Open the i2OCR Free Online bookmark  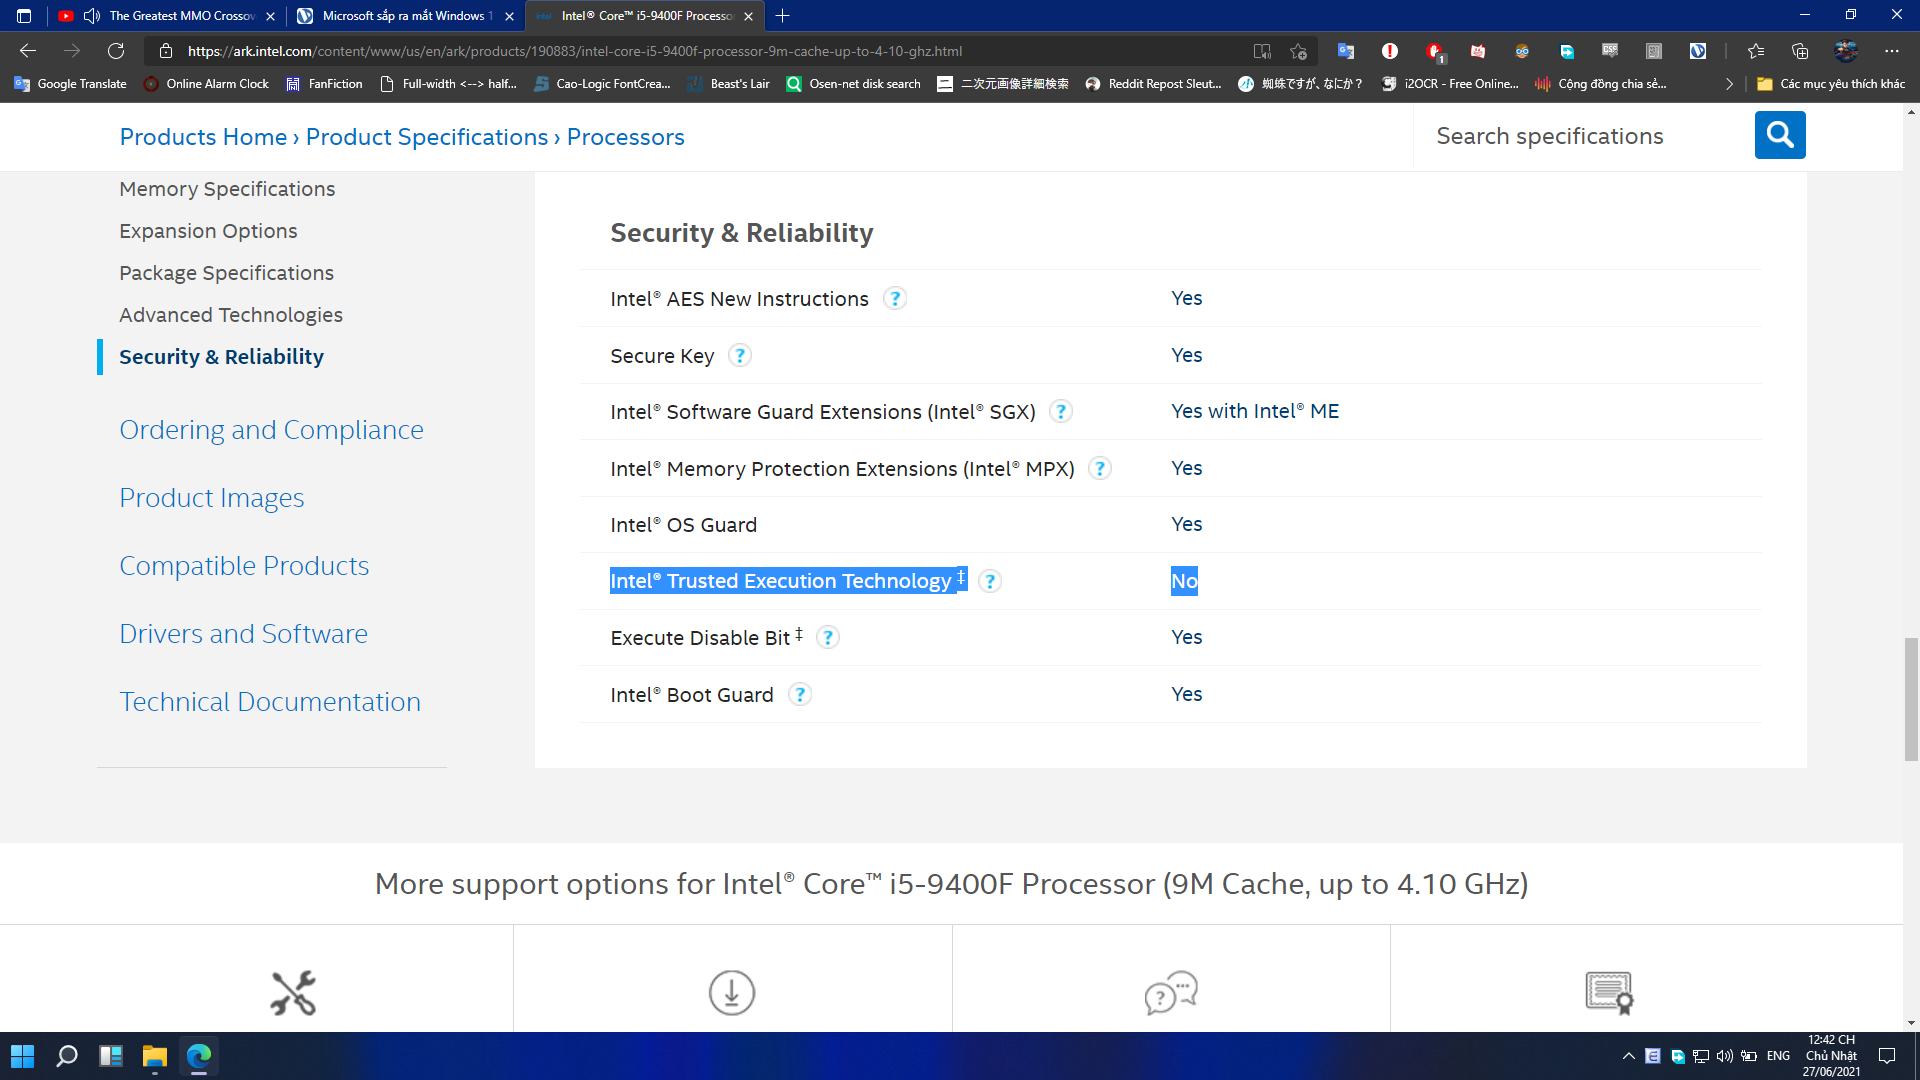[x=1450, y=84]
